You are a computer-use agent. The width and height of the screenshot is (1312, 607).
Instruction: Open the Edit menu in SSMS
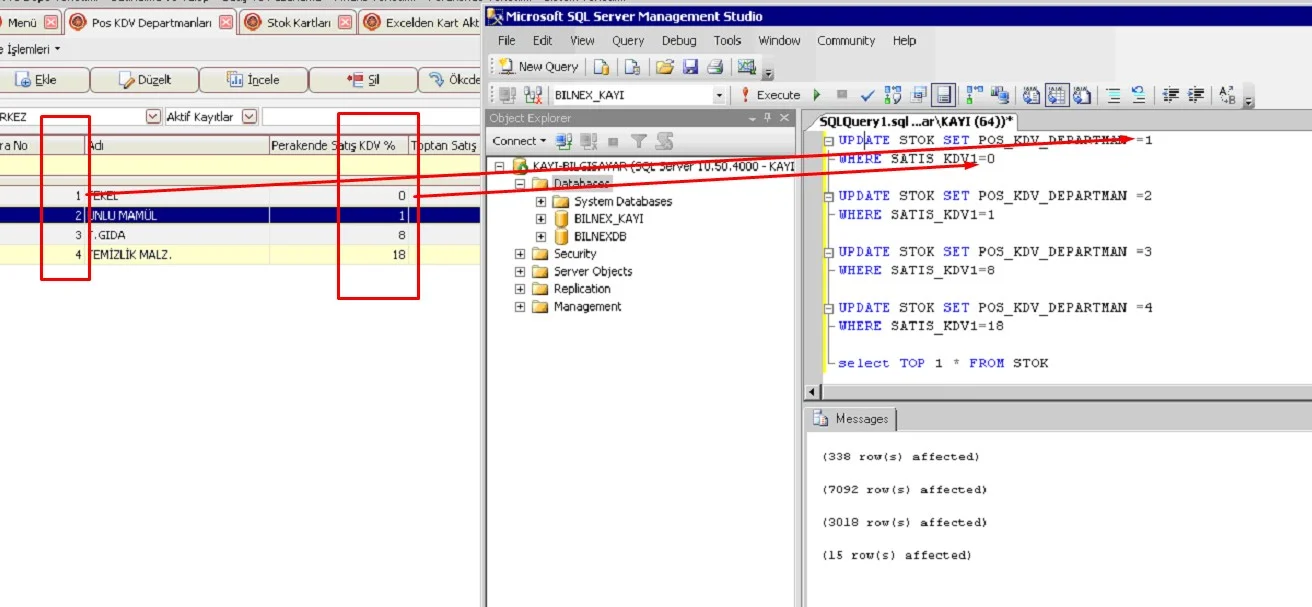coord(542,41)
